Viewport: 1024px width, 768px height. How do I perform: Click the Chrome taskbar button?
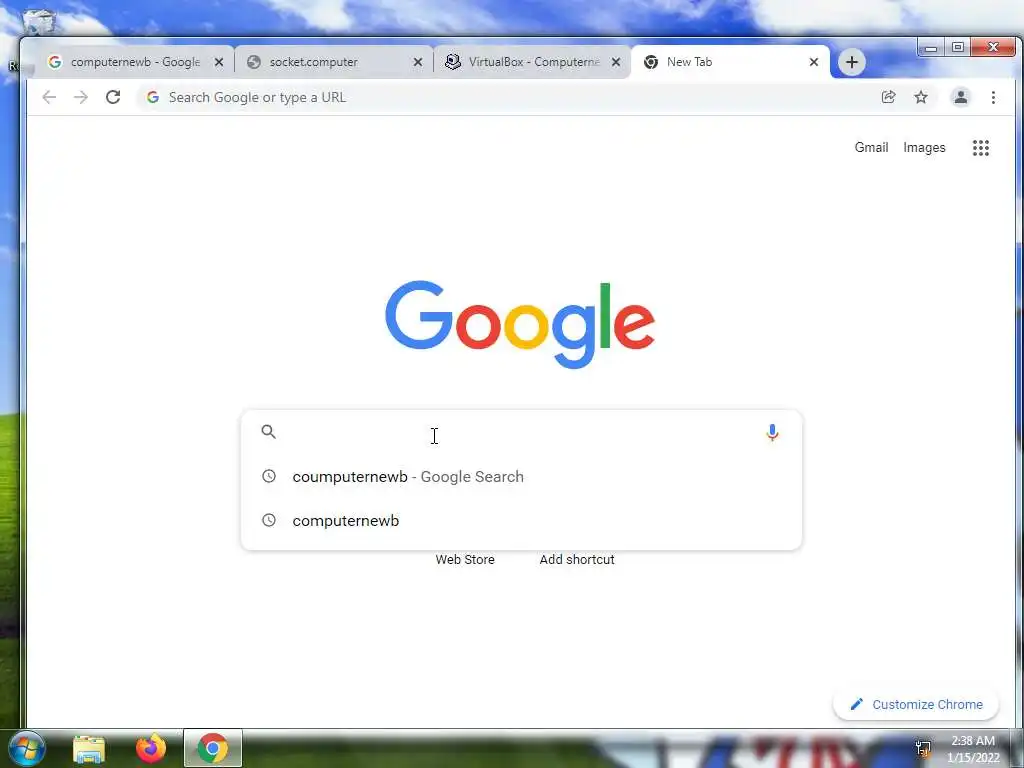(213, 748)
